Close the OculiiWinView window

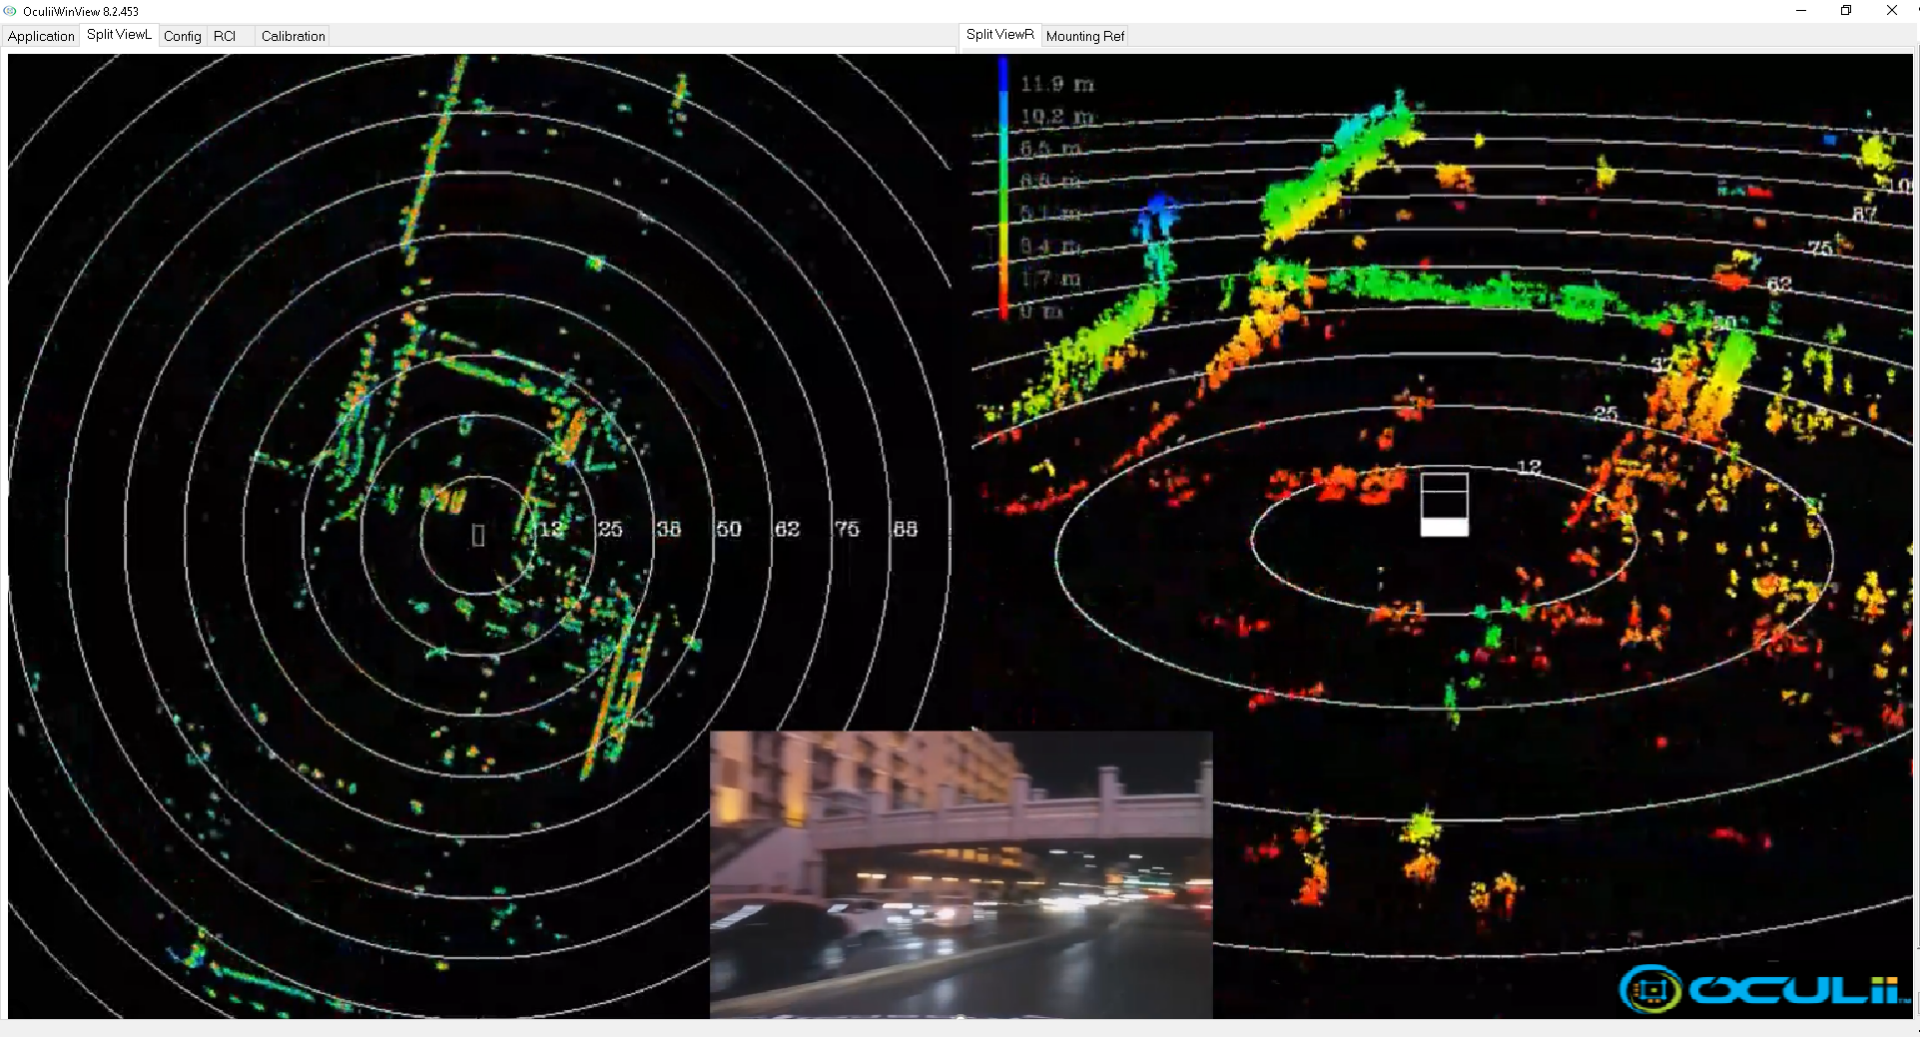(1891, 11)
